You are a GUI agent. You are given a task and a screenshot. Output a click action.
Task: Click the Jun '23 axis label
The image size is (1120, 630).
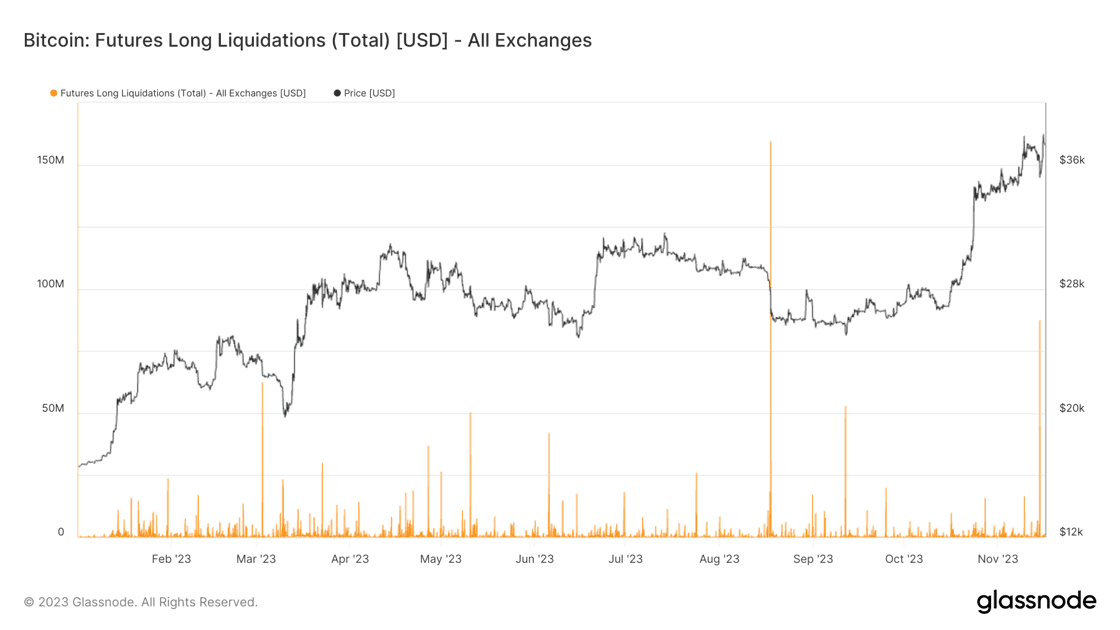click(x=534, y=559)
